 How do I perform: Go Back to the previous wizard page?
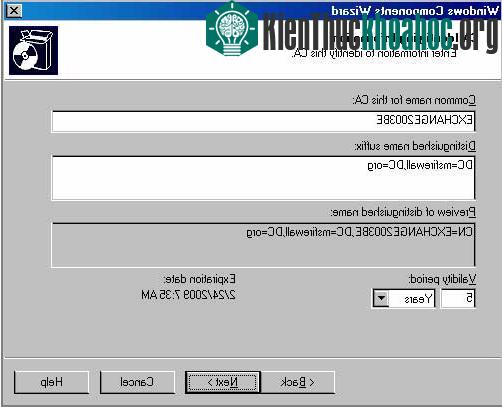[x=298, y=382]
